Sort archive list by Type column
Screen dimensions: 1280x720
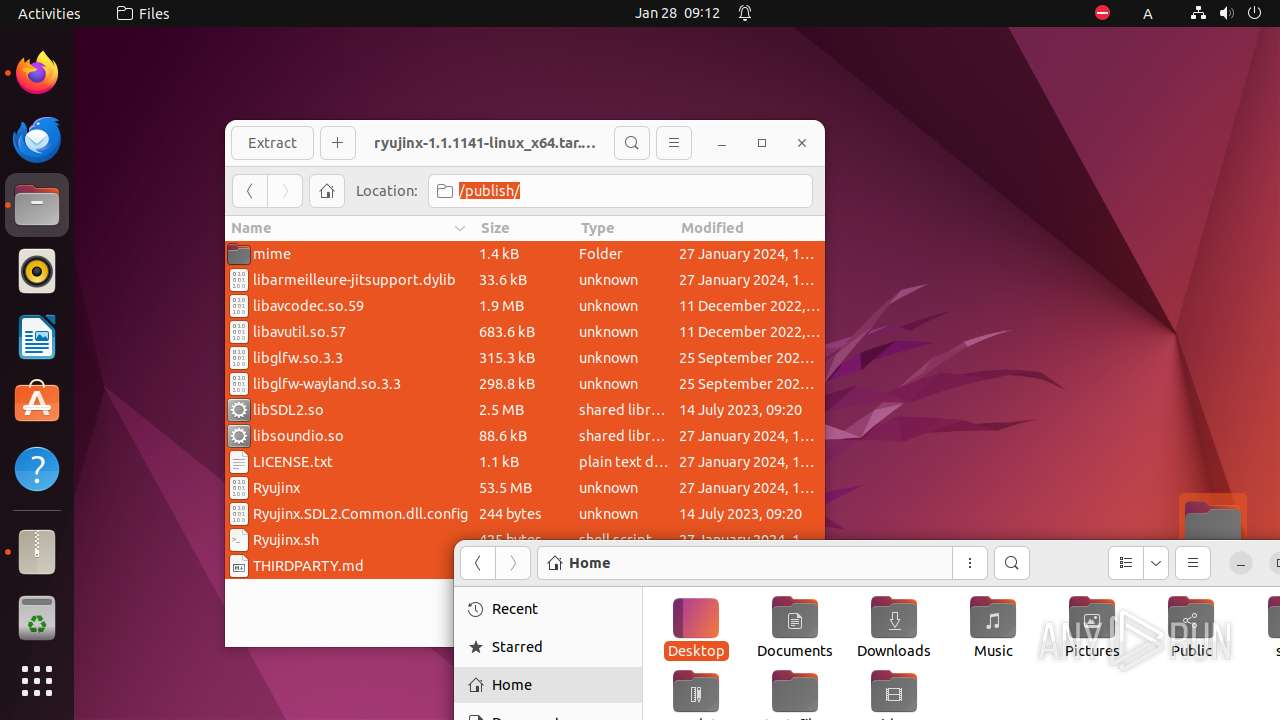[624, 228]
